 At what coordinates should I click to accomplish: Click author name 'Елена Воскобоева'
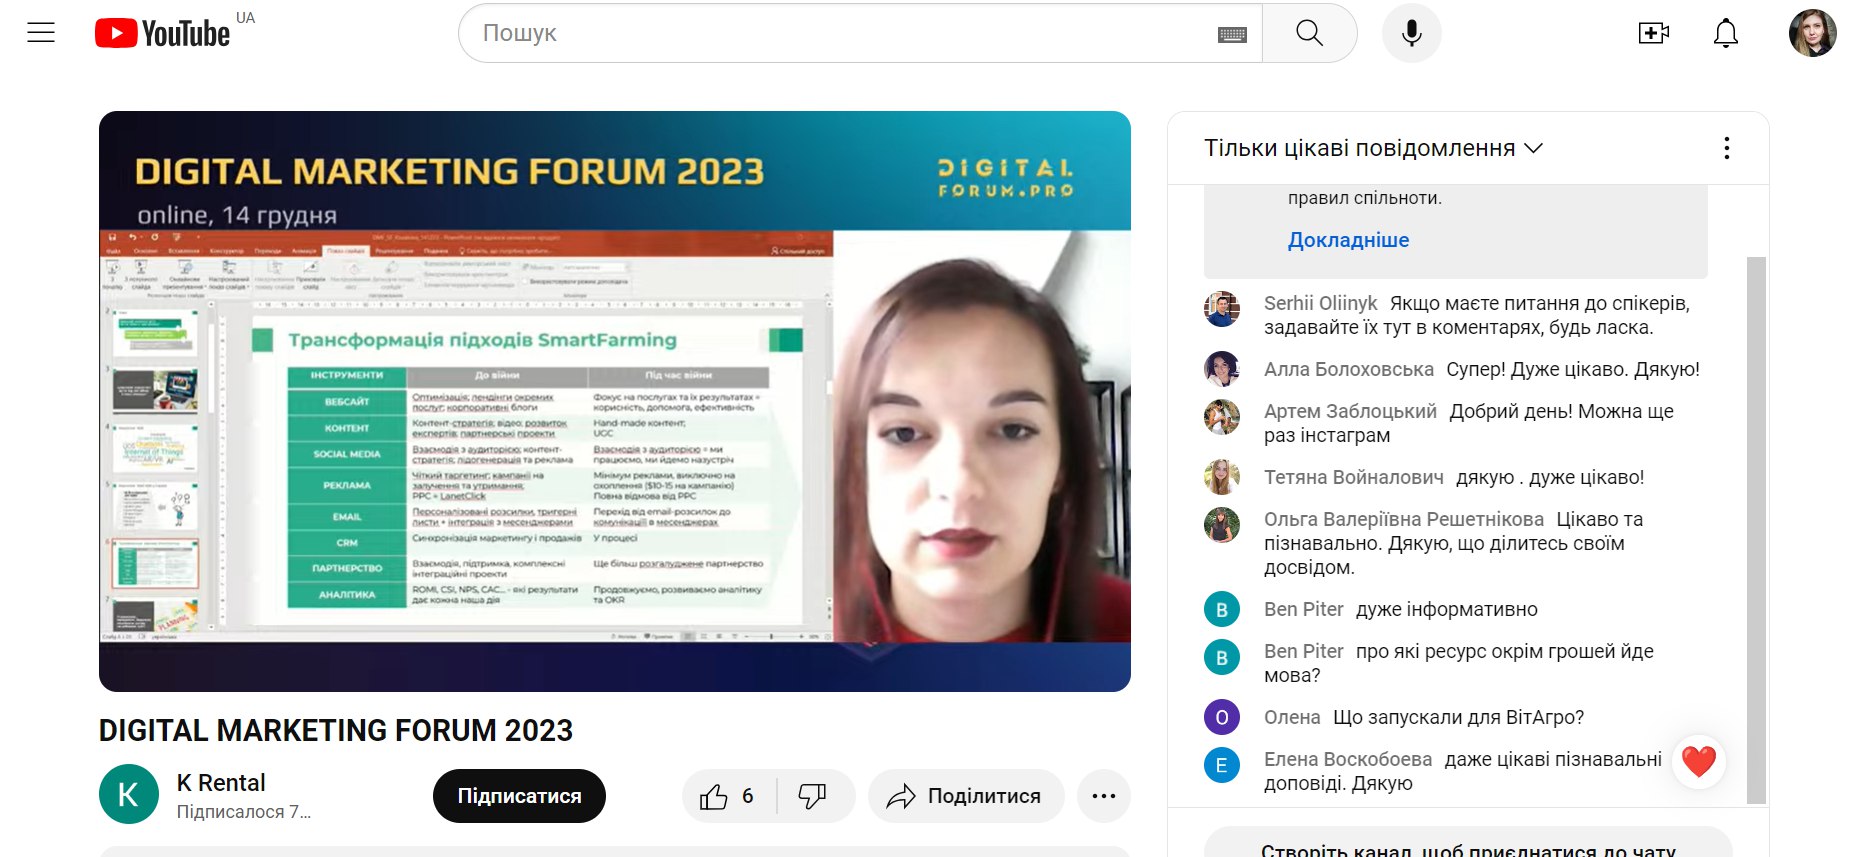[x=1348, y=759]
